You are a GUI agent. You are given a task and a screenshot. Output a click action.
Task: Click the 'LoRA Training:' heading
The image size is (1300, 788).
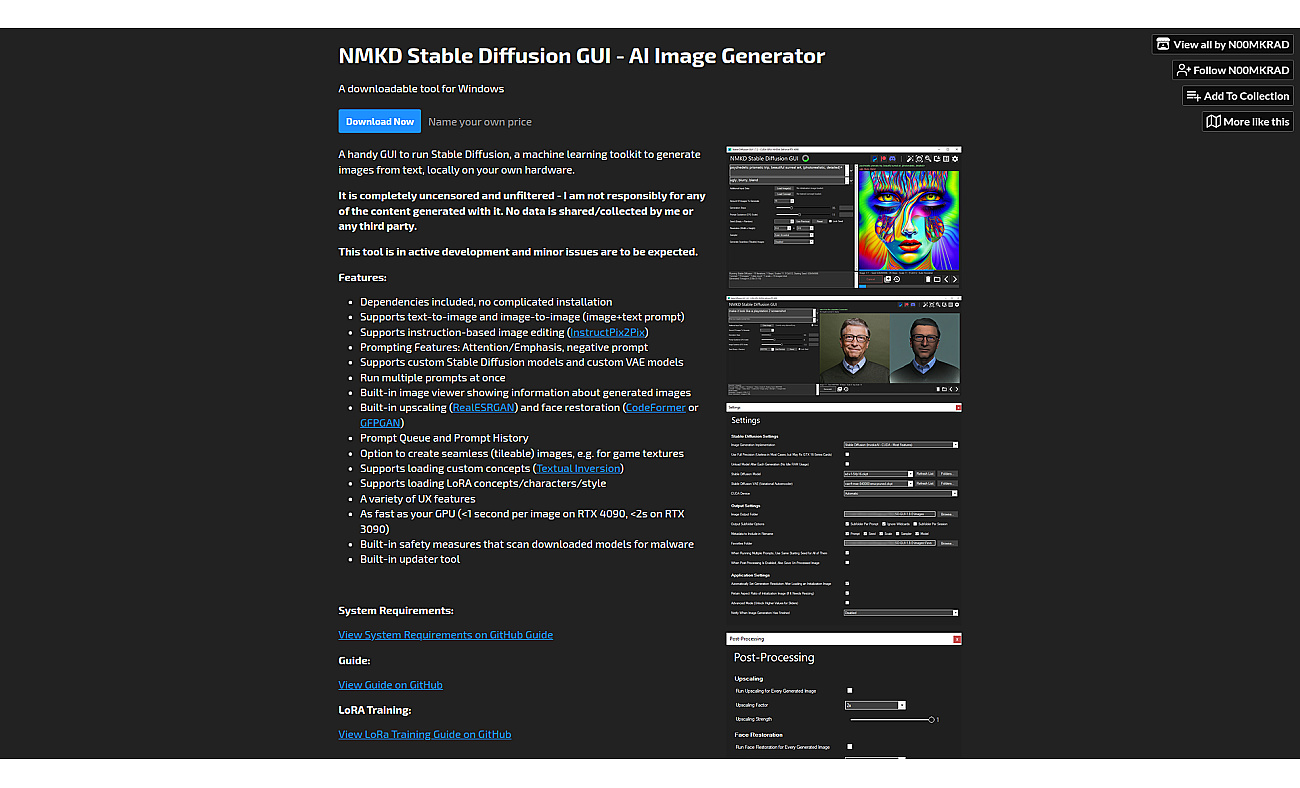point(375,710)
